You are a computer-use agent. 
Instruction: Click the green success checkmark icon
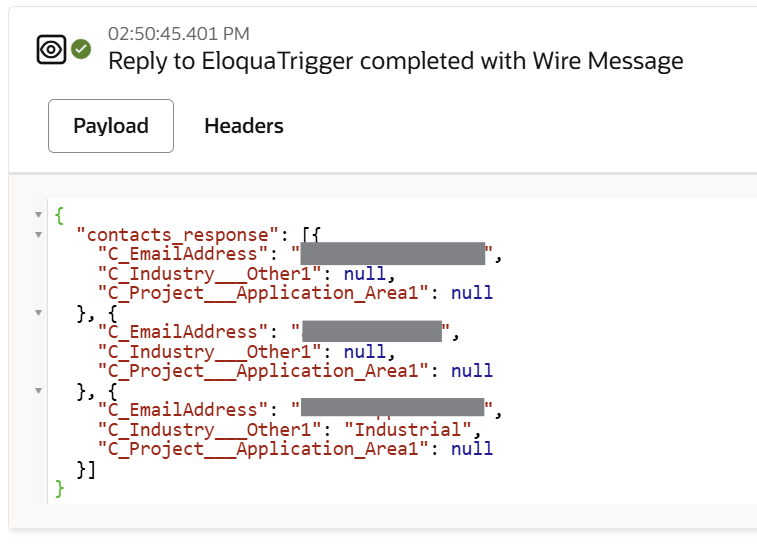click(81, 49)
